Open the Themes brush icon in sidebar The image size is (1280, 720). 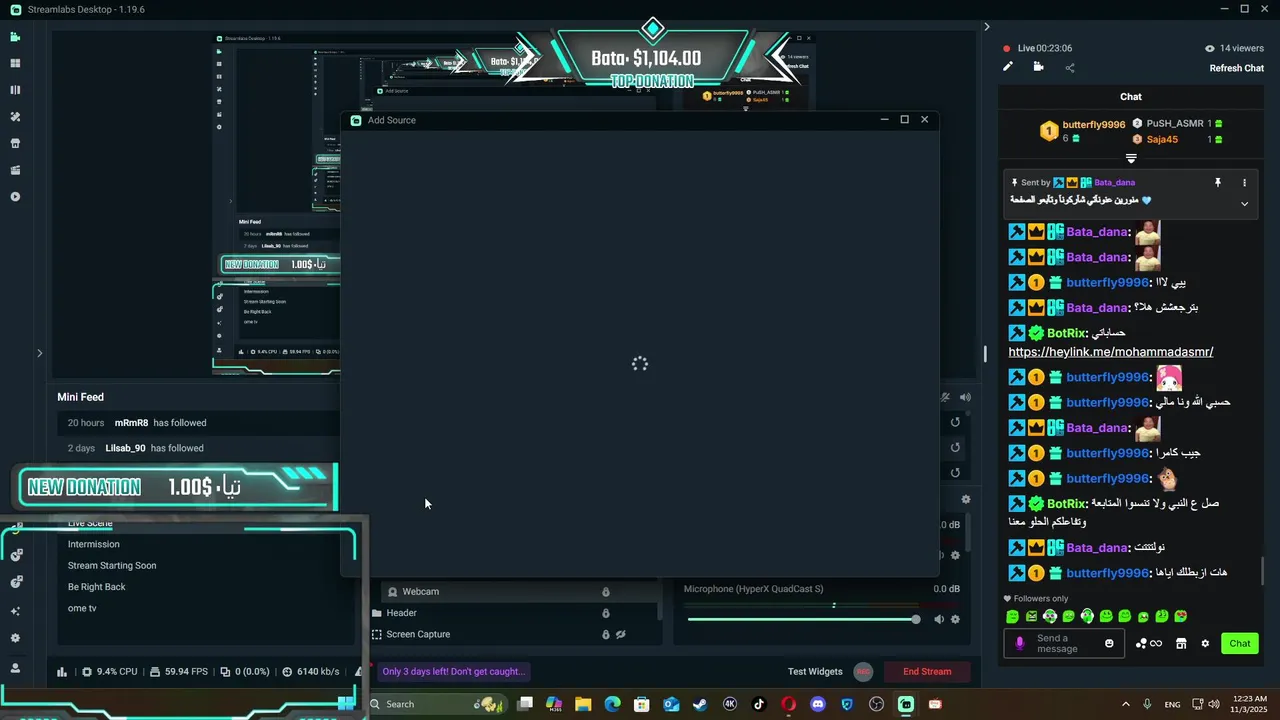pos(15,117)
